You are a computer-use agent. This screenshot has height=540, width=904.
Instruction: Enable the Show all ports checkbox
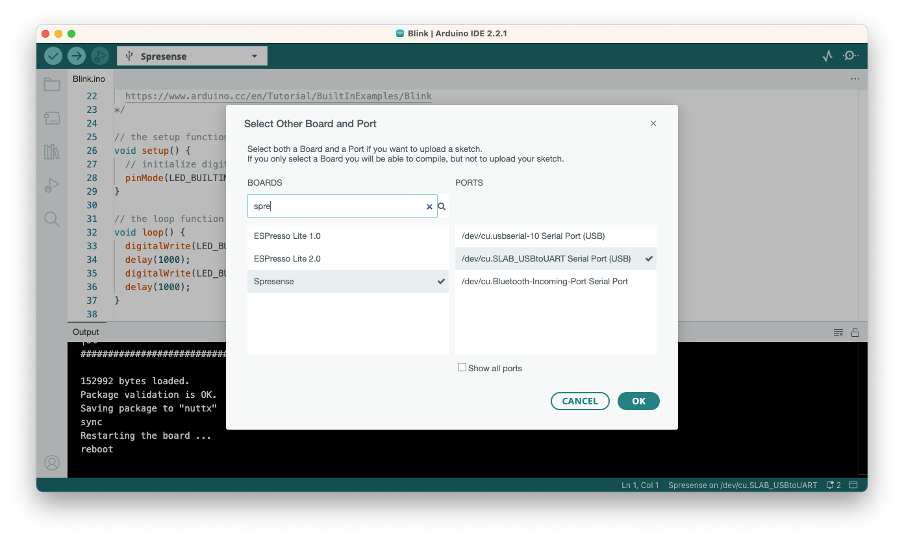pos(462,368)
